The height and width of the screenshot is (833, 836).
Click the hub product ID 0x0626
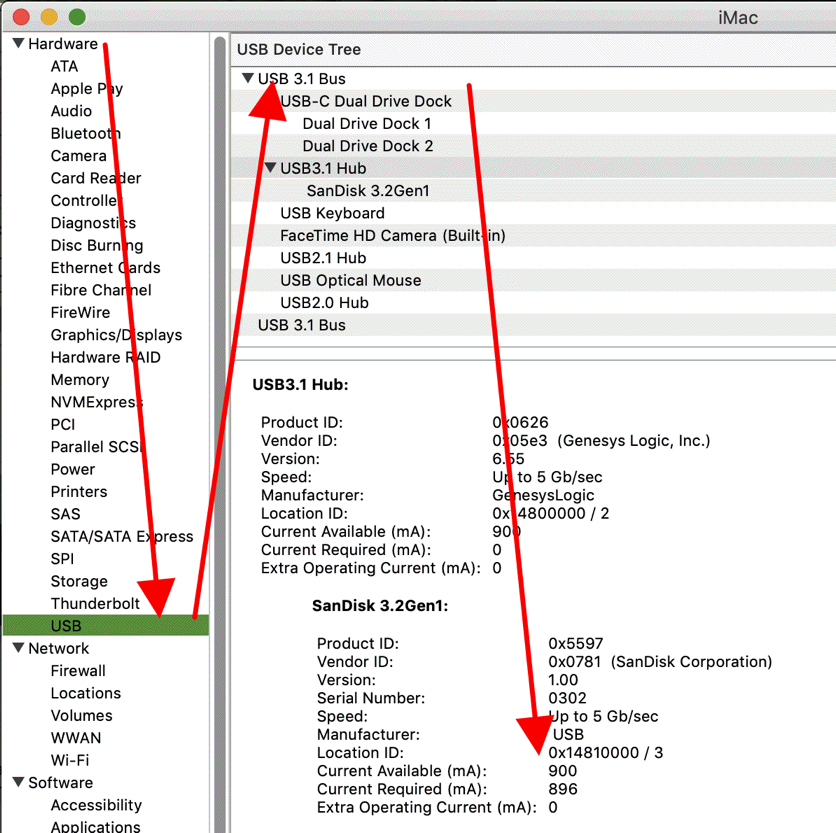(x=520, y=423)
